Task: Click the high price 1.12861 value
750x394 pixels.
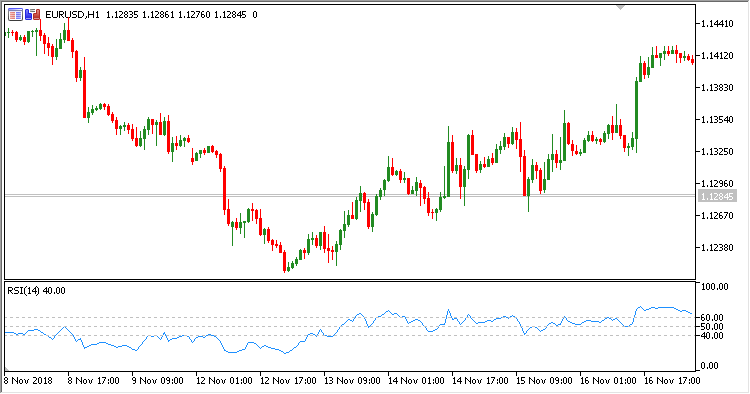Action: coord(158,15)
